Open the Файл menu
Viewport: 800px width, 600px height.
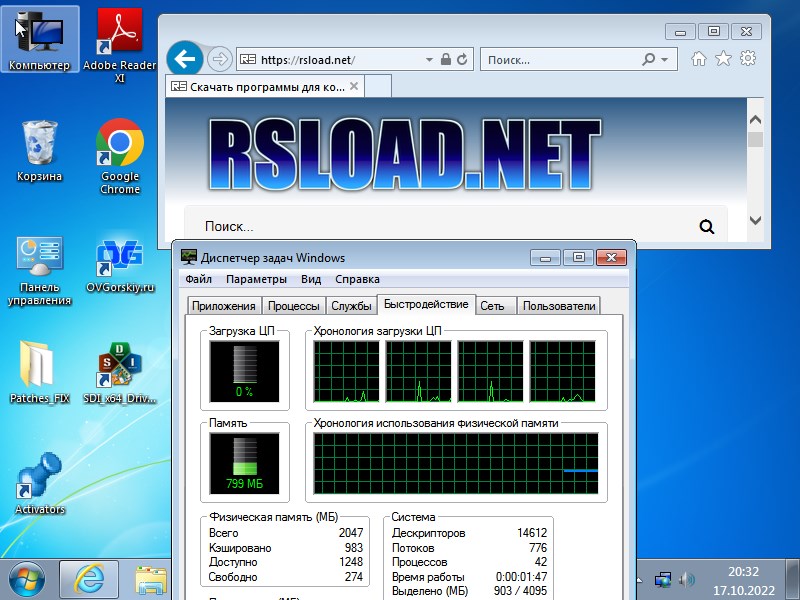[198, 279]
